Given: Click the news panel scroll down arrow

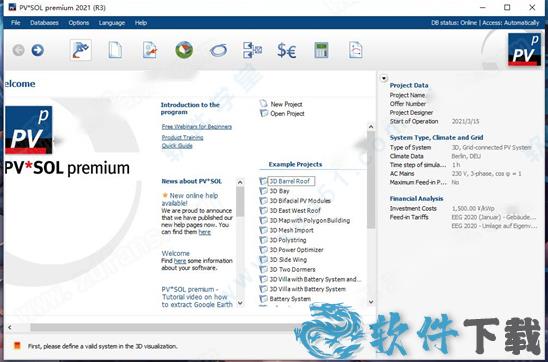Looking at the screenshot, I should tap(240, 303).
